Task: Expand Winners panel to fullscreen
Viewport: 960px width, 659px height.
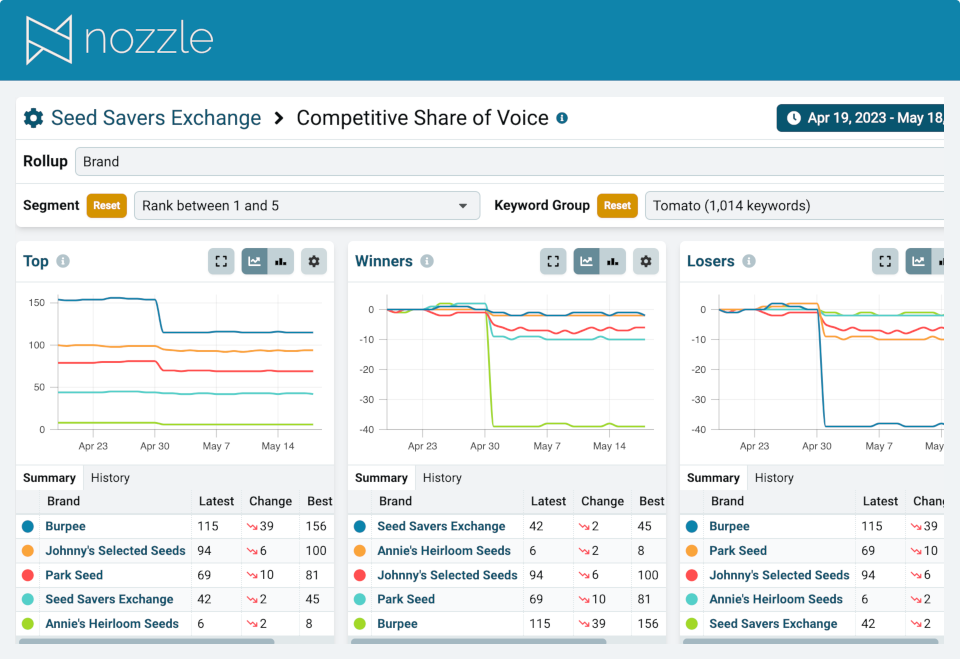Action: coord(553,262)
